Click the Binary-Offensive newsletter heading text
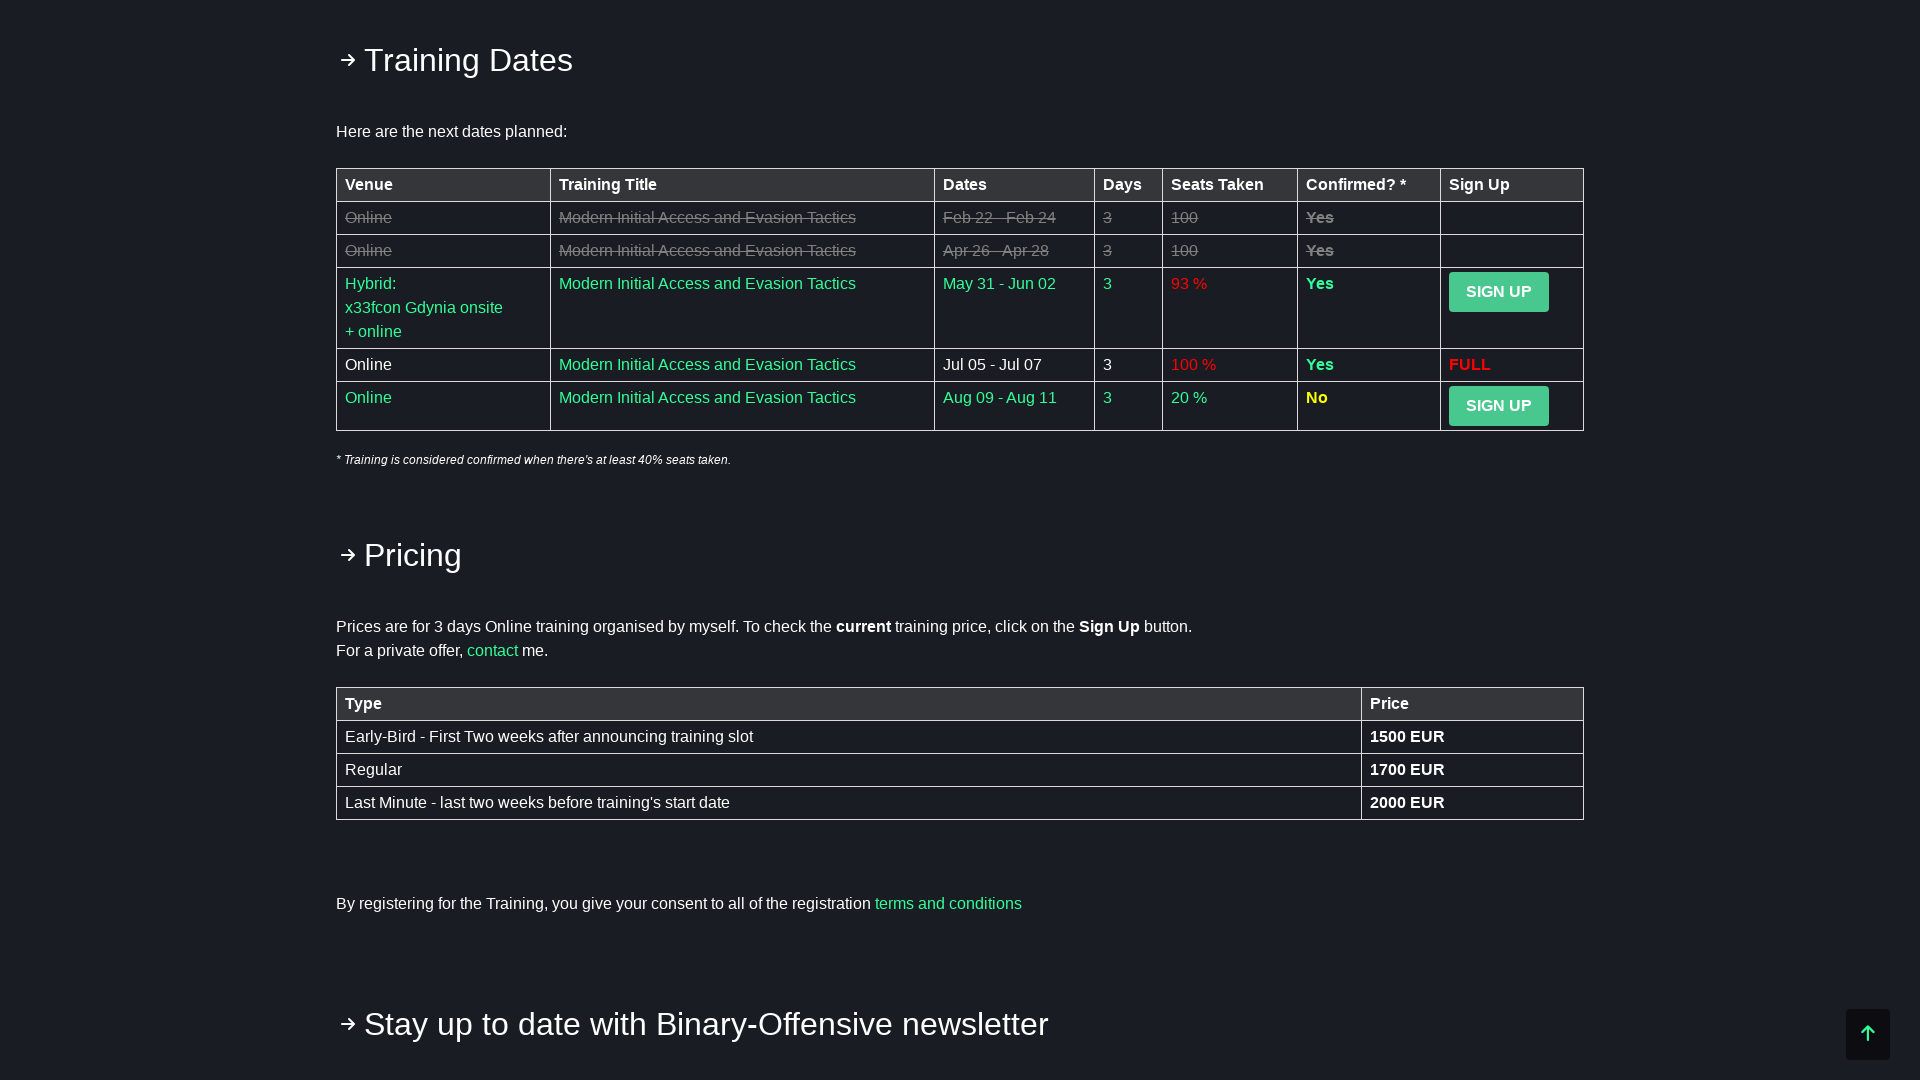Image resolution: width=1920 pixels, height=1080 pixels. pyautogui.click(x=706, y=1024)
